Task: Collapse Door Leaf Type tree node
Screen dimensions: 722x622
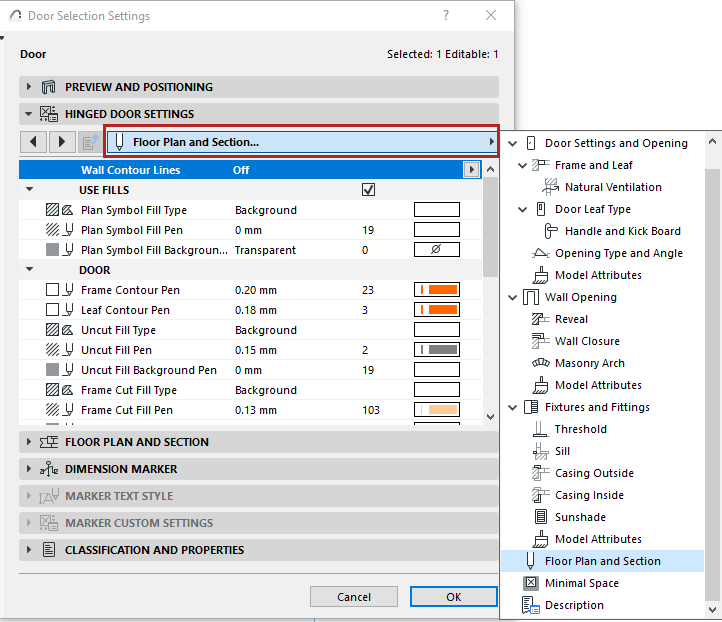Action: 523,209
